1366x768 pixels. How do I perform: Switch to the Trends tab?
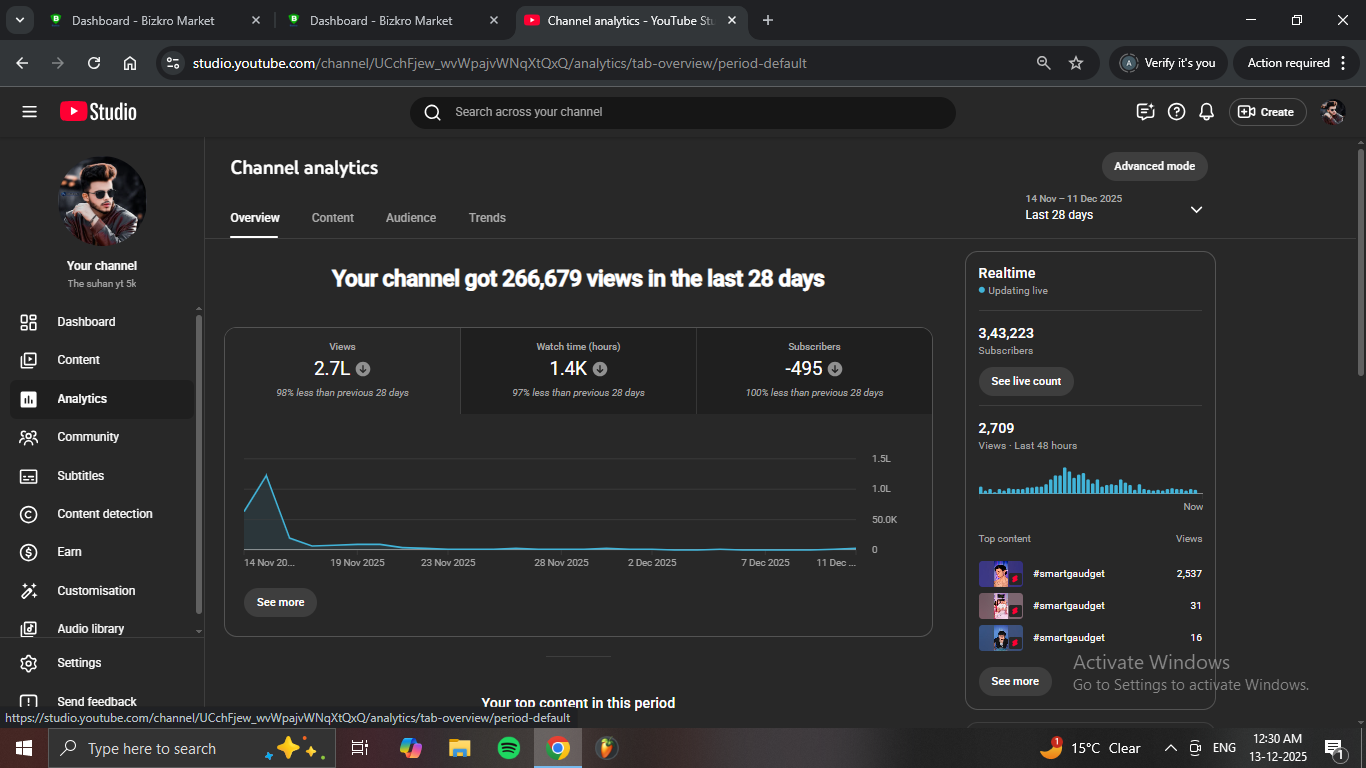pyautogui.click(x=487, y=218)
